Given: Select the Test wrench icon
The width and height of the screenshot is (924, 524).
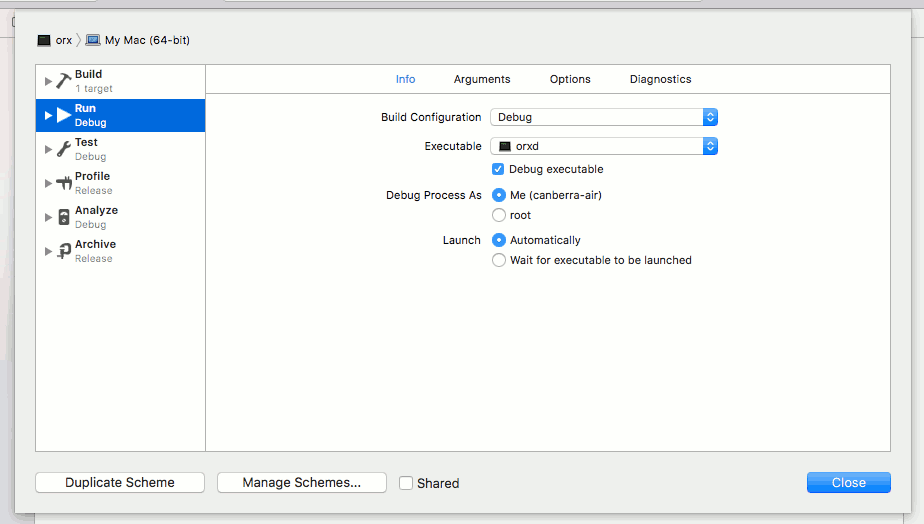Looking at the screenshot, I should click(x=64, y=149).
